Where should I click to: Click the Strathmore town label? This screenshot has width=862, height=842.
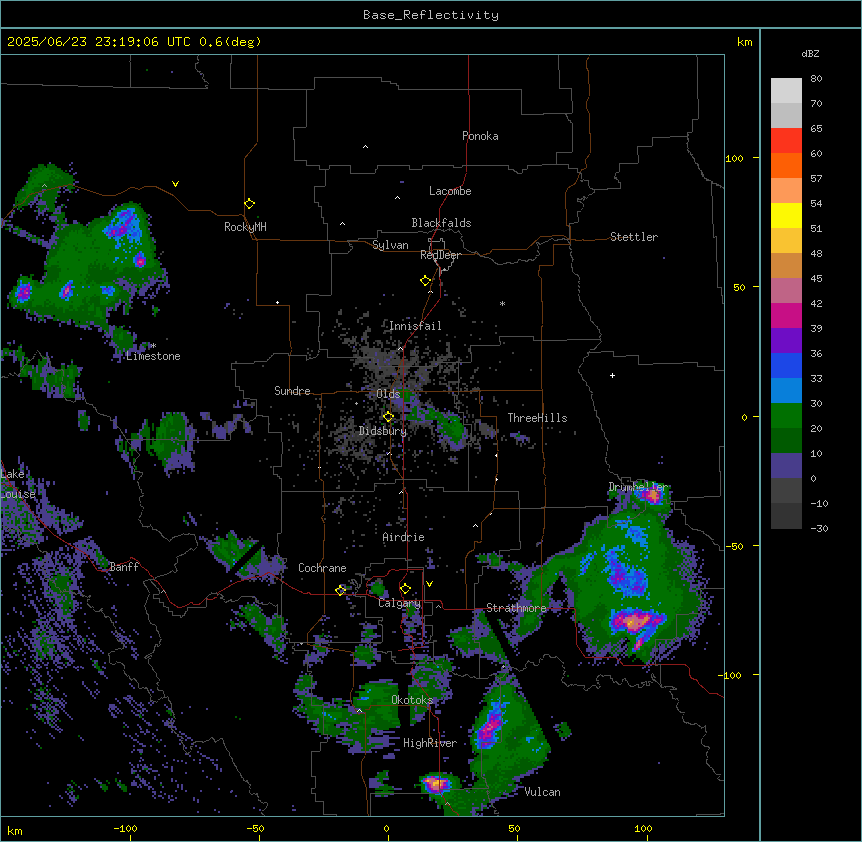(516, 608)
